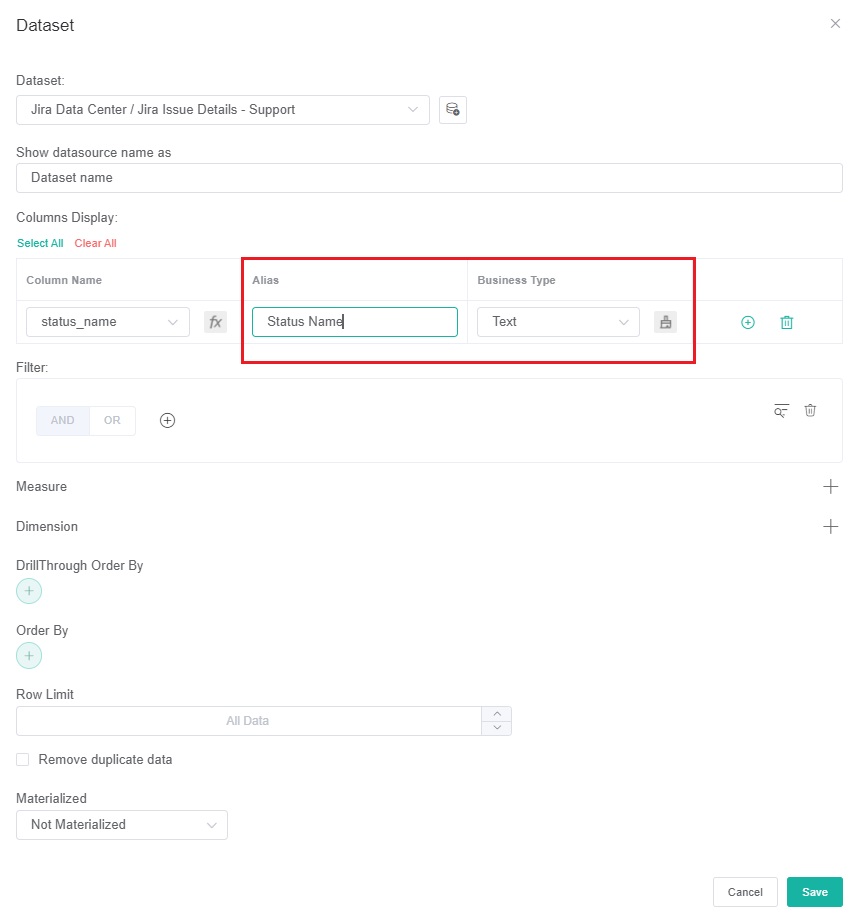Click the Select All link

pyautogui.click(x=40, y=243)
